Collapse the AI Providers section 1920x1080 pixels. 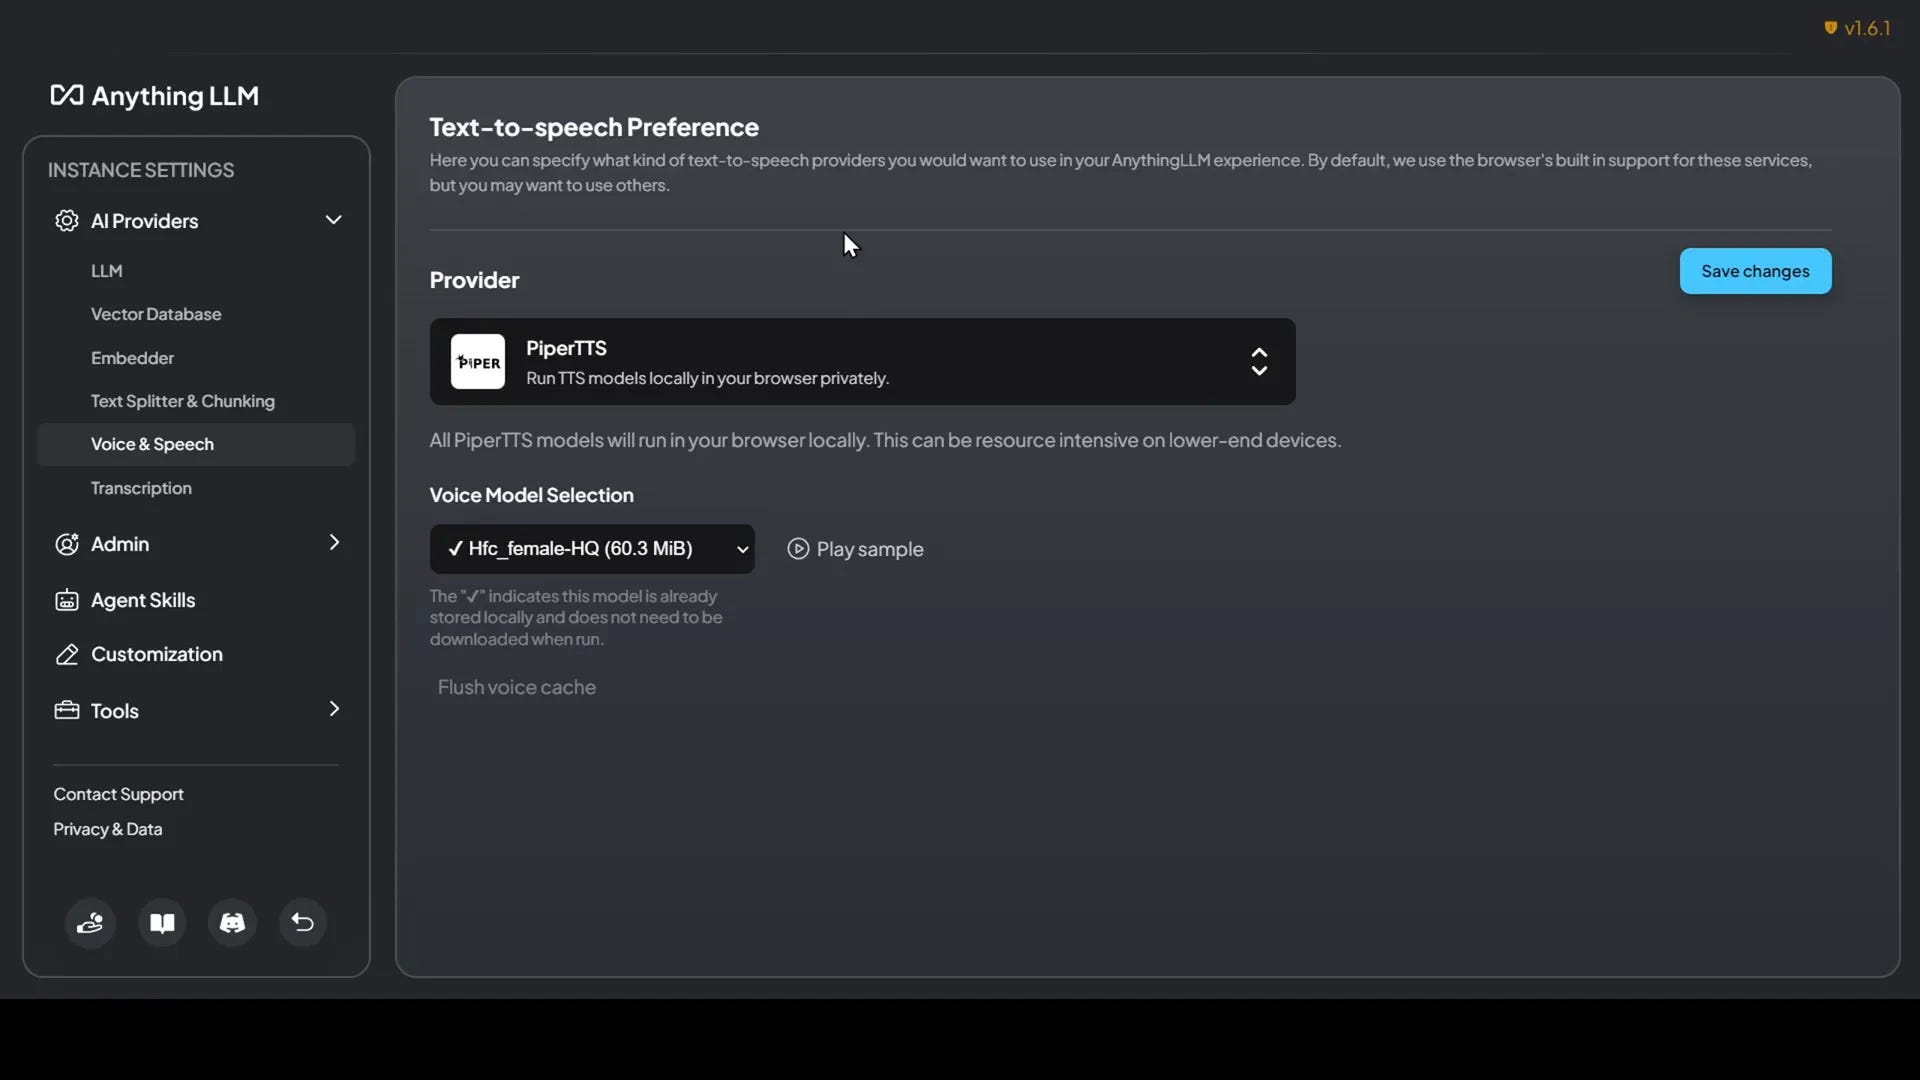click(334, 220)
